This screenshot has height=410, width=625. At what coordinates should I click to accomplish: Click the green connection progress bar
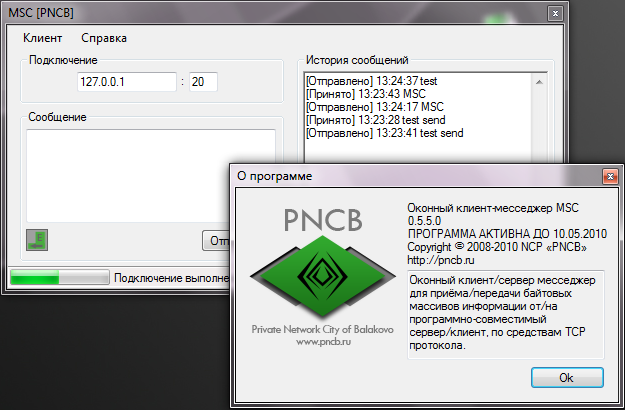[x=57, y=277]
